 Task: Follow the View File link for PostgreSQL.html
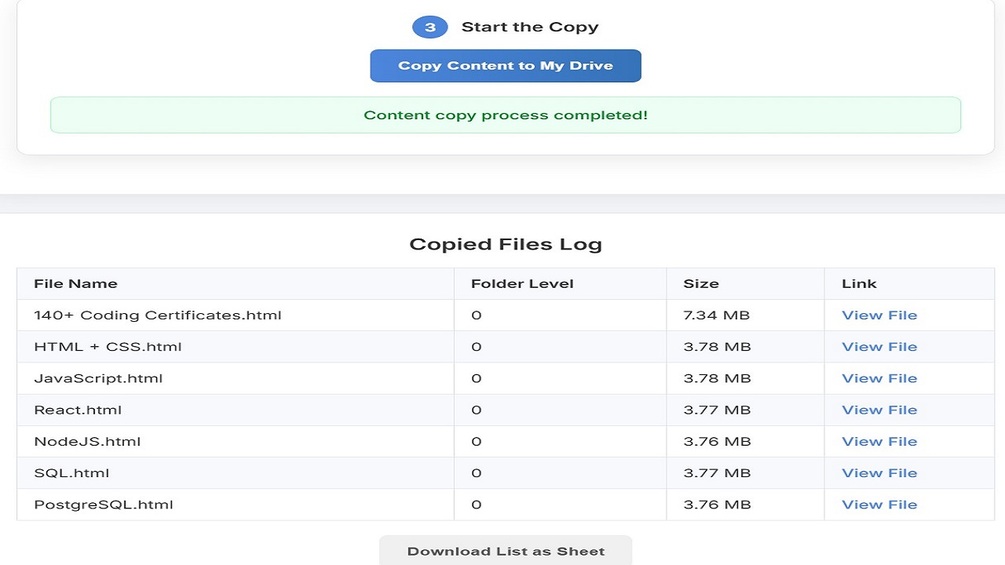coord(879,504)
